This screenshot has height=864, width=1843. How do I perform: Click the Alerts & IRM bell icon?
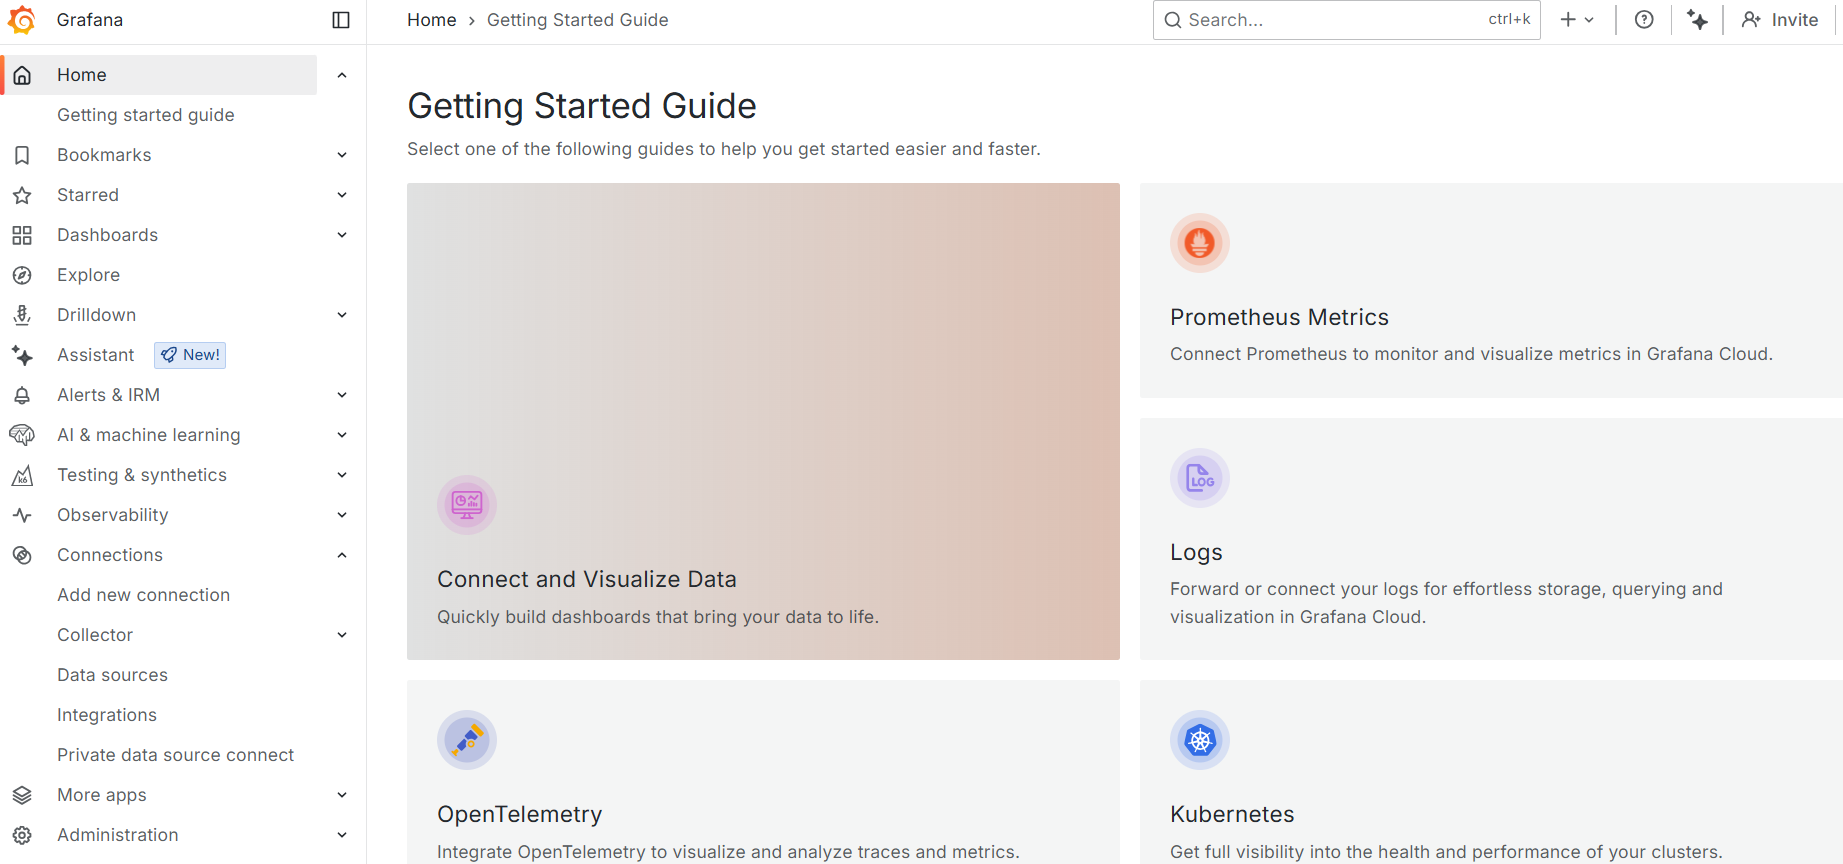[22, 395]
